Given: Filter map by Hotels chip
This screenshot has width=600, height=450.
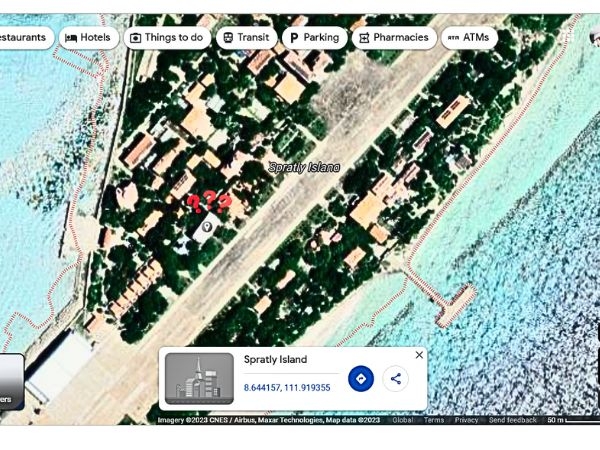Looking at the screenshot, I should [x=89, y=38].
